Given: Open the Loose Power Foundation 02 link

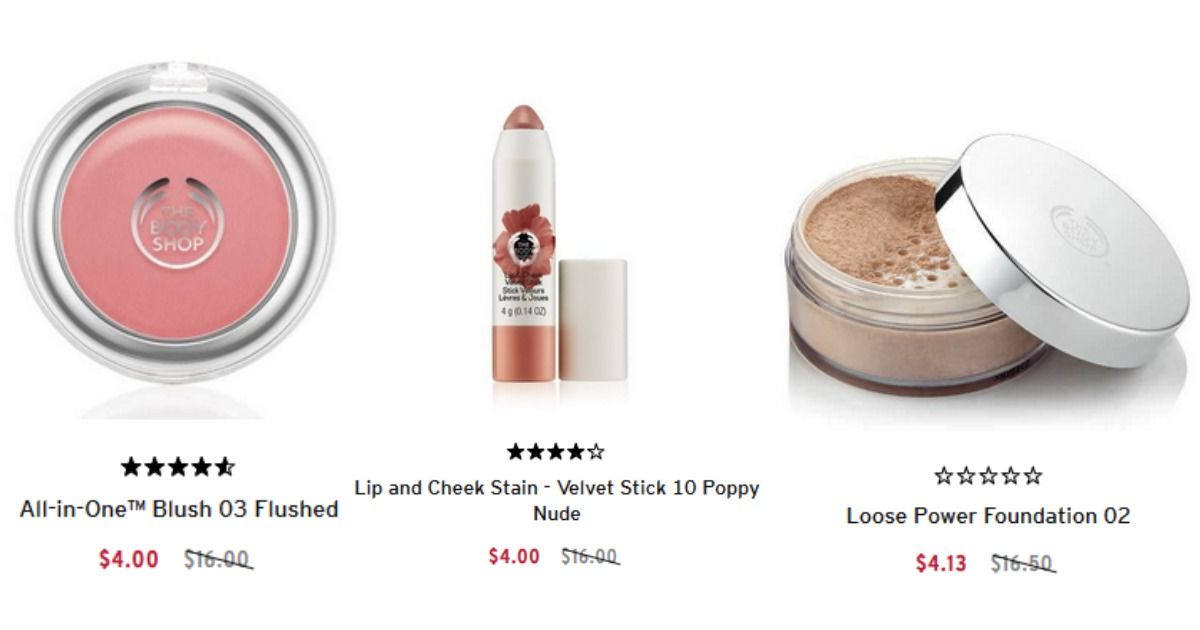Looking at the screenshot, I should tap(988, 516).
